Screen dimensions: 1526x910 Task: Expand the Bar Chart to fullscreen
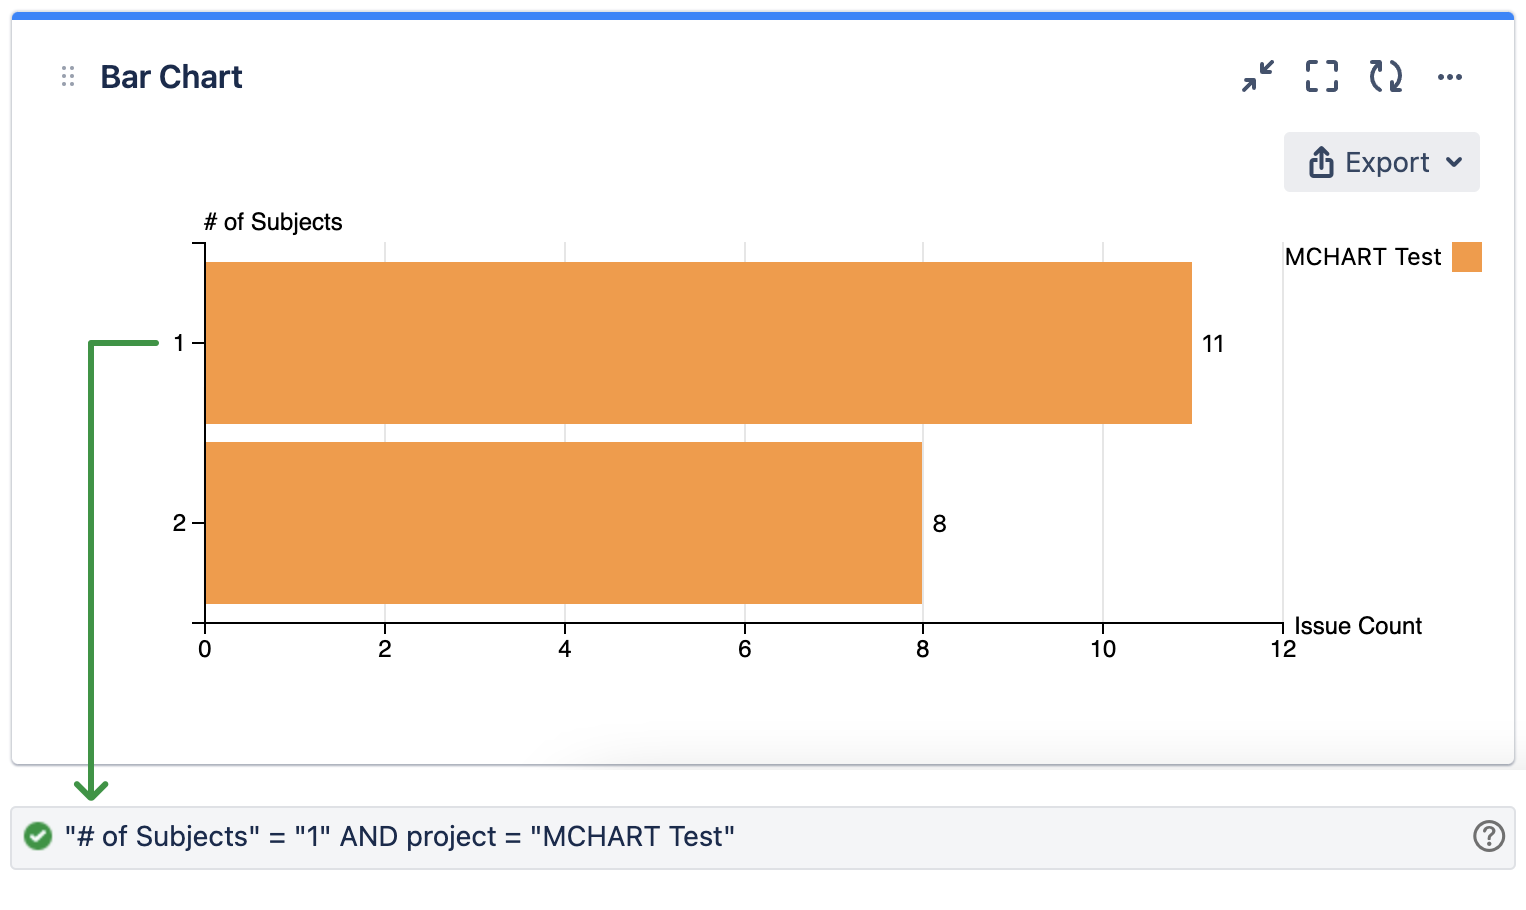(x=1322, y=76)
